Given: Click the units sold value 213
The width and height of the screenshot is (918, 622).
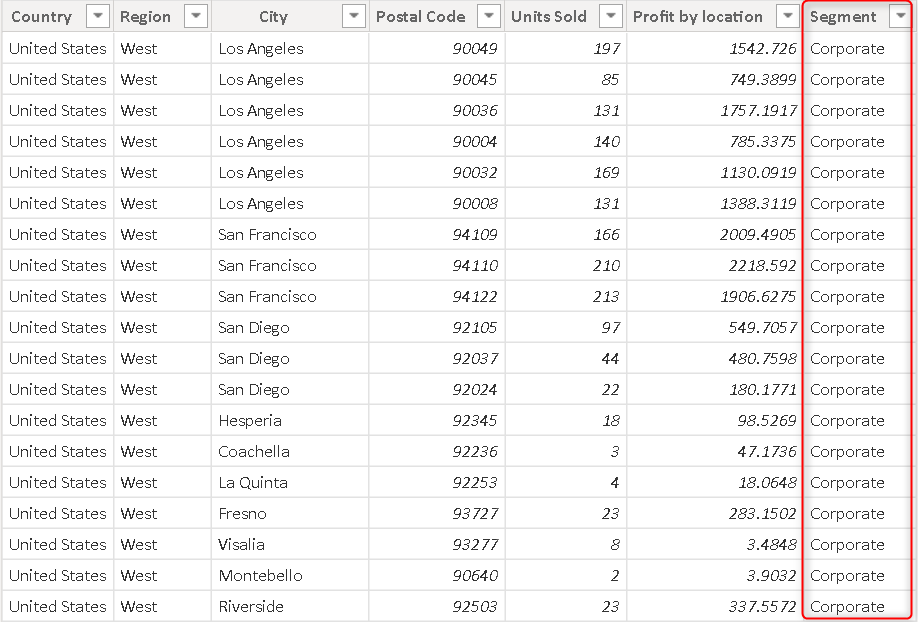Looking at the screenshot, I should 606,296.
